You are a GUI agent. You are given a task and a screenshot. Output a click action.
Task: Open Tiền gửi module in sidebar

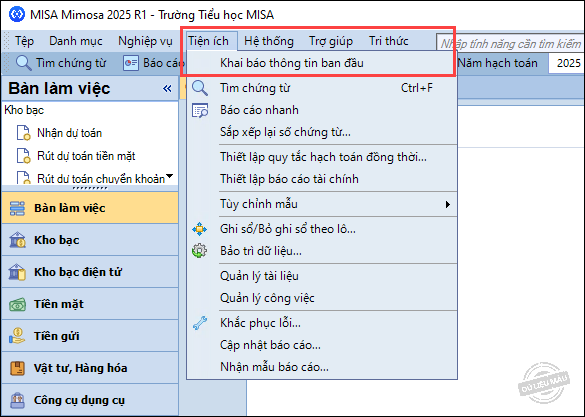(90, 336)
